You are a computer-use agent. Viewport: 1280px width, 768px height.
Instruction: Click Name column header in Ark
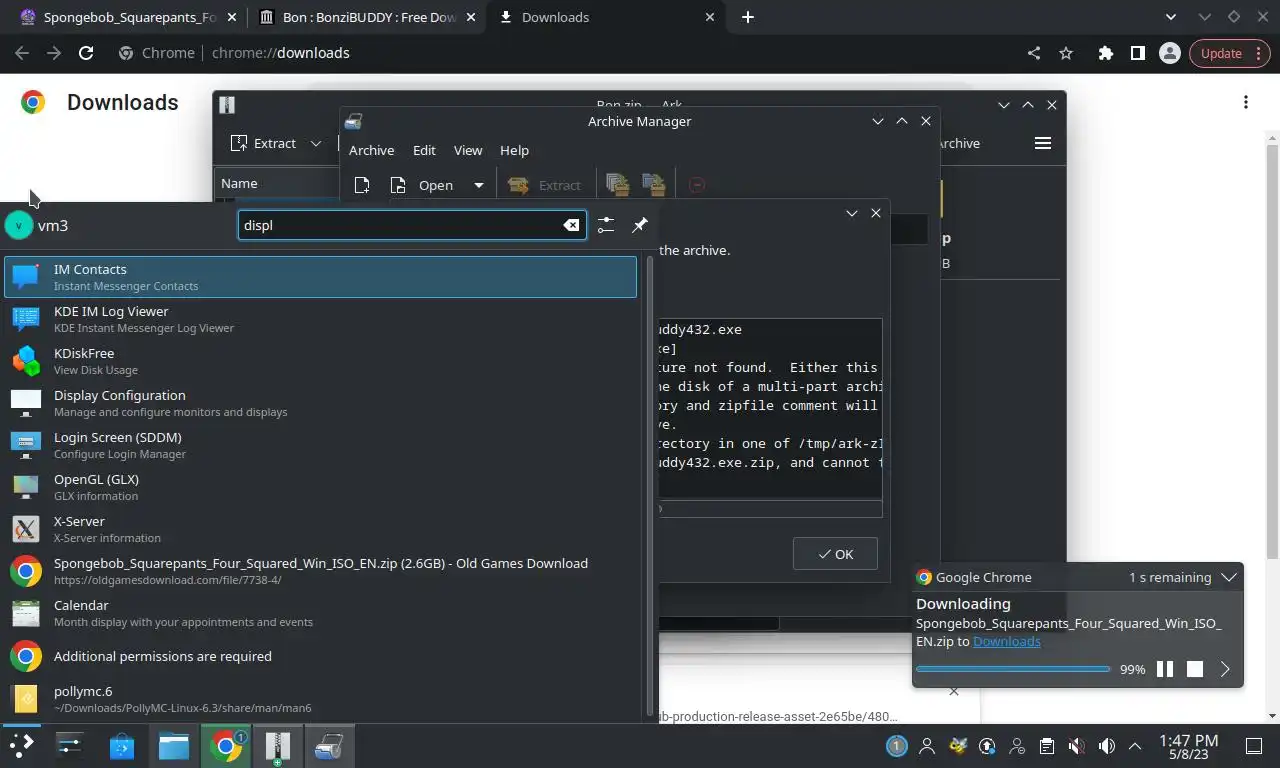(x=239, y=183)
